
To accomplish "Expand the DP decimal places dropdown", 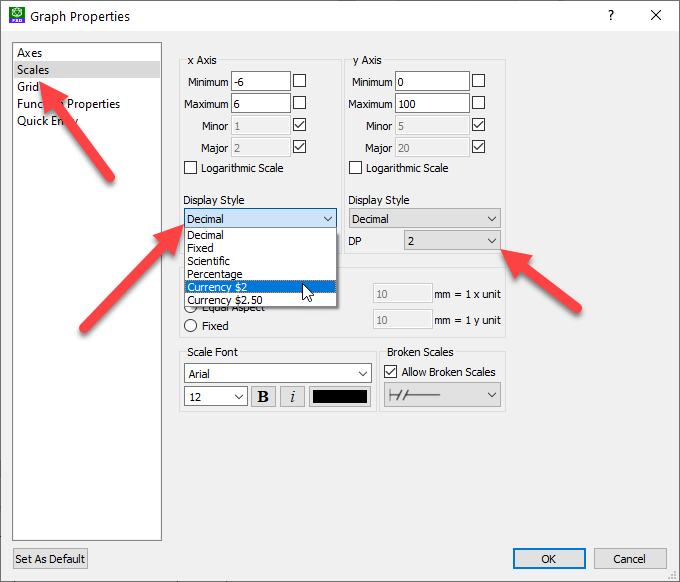I will (452, 241).
